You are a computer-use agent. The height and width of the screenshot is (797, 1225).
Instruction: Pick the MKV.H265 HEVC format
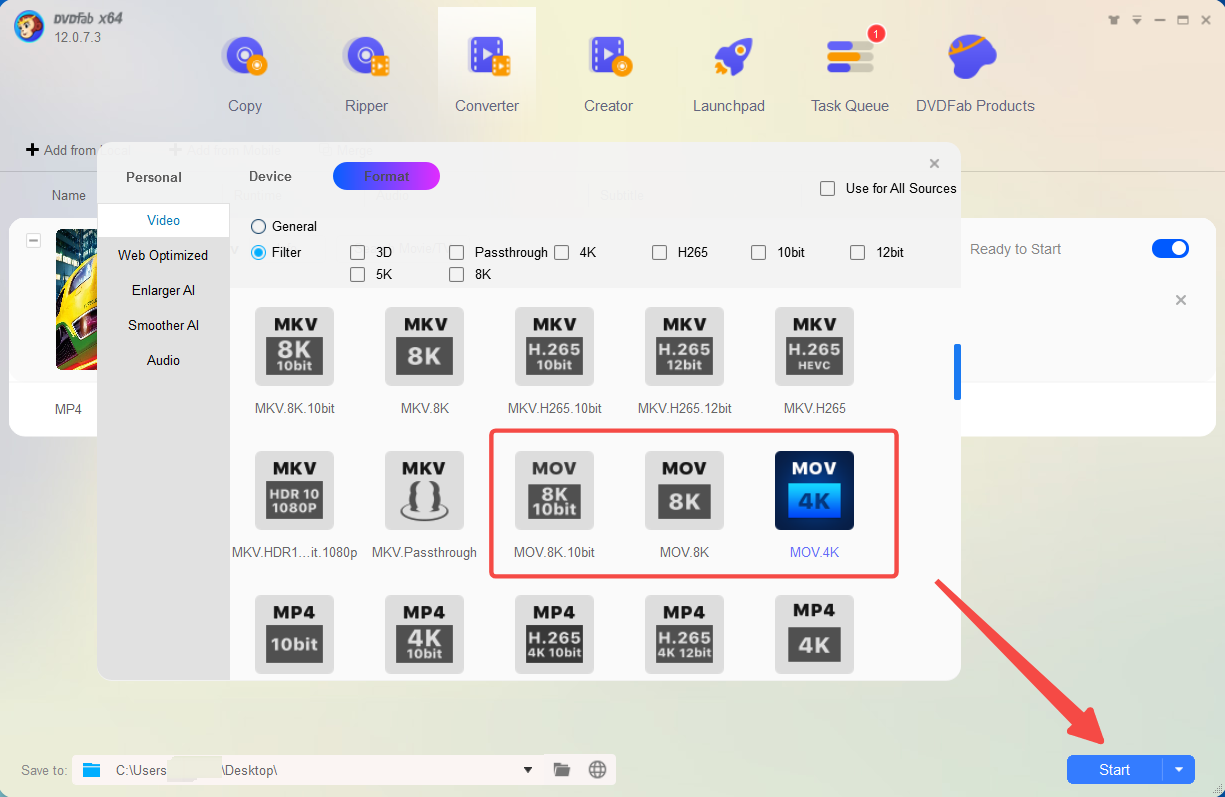pos(814,346)
